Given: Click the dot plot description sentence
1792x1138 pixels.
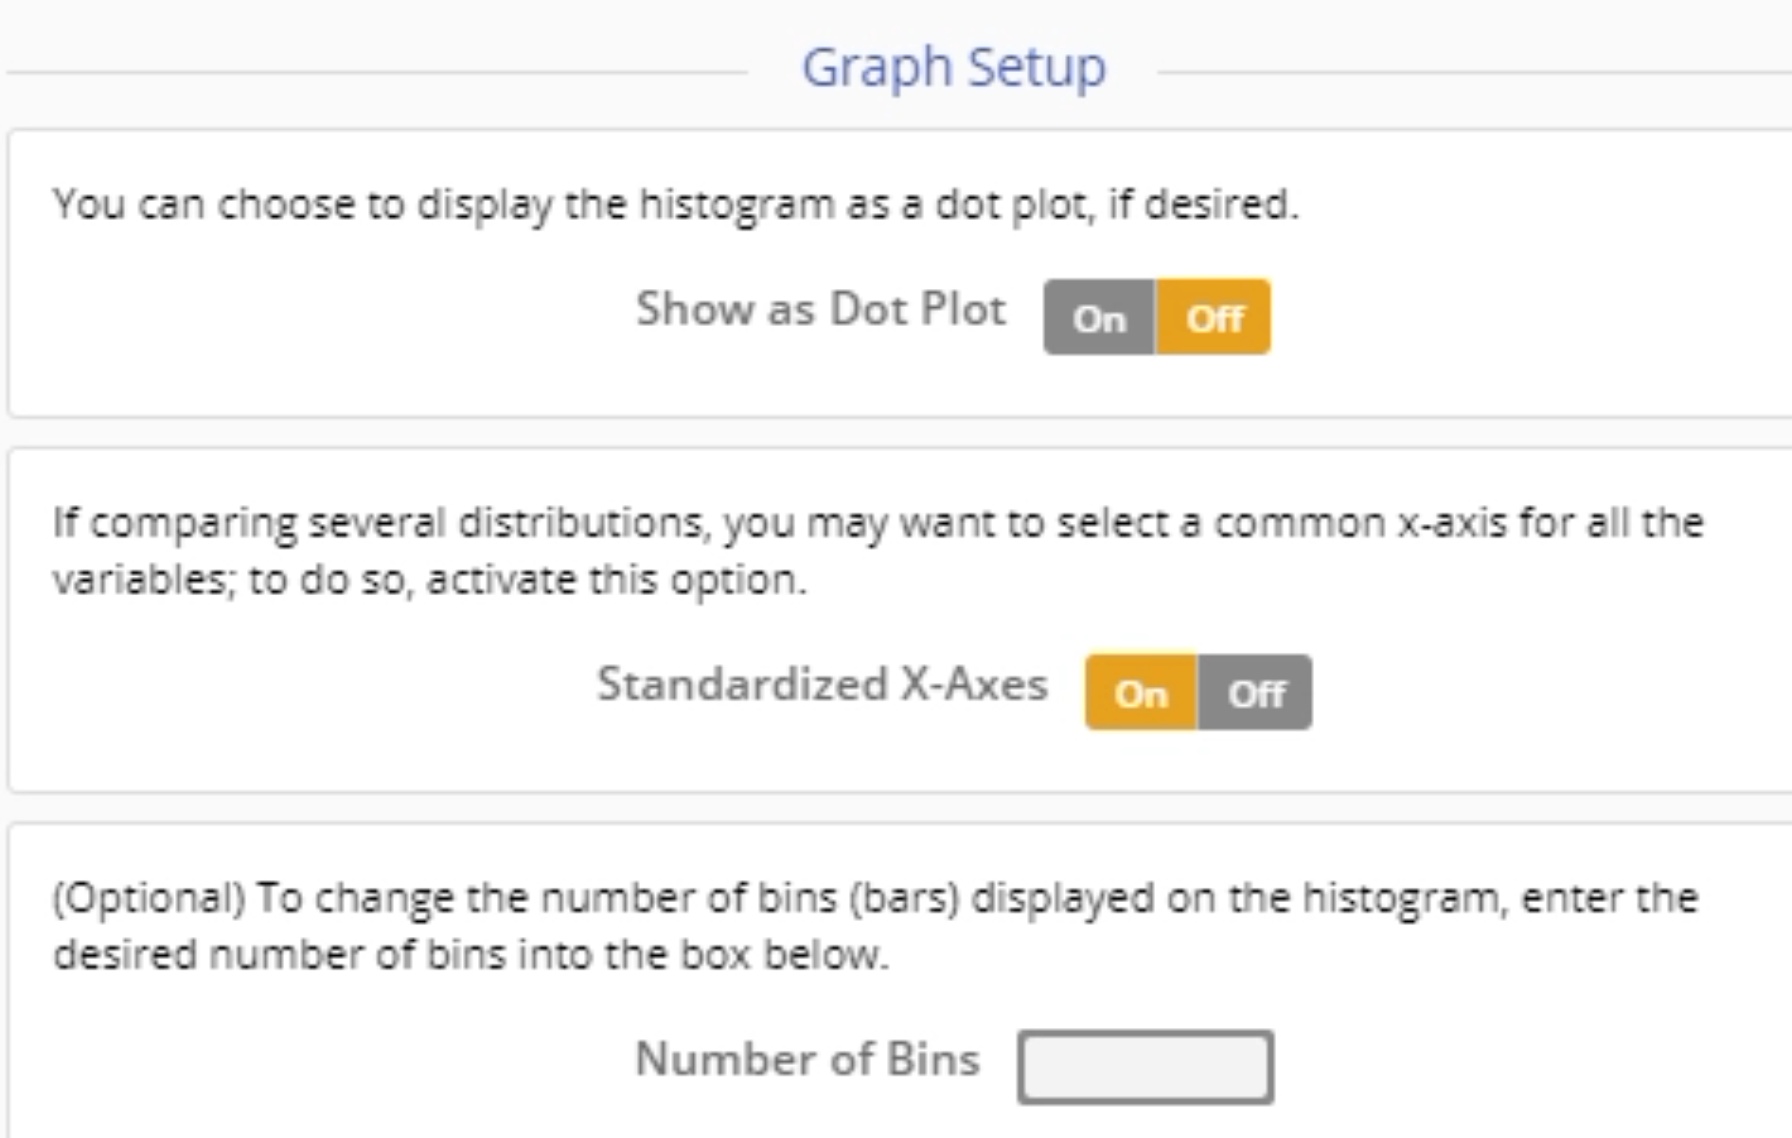Looking at the screenshot, I should (x=675, y=204).
